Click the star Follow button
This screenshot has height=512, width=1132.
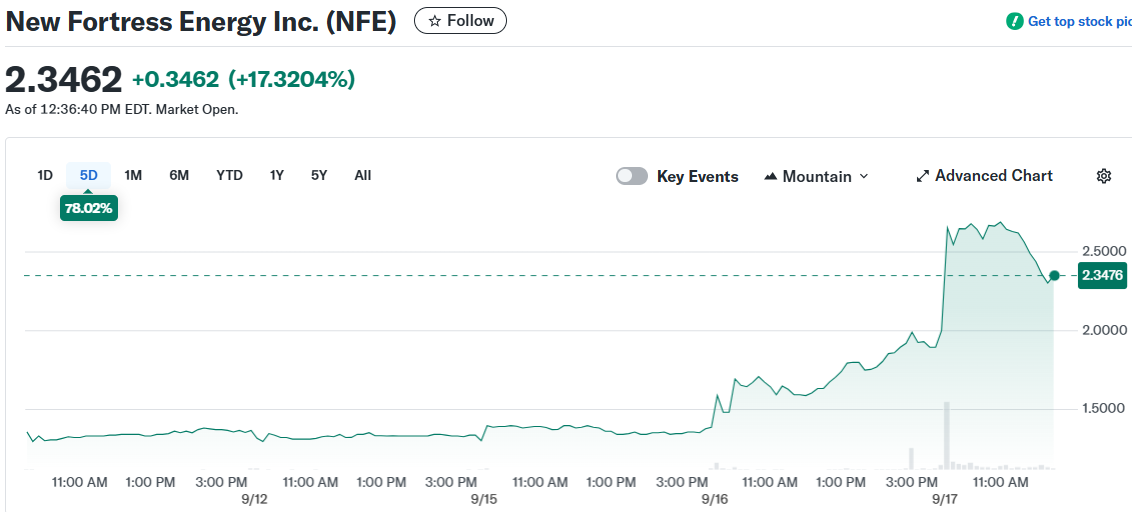point(460,21)
